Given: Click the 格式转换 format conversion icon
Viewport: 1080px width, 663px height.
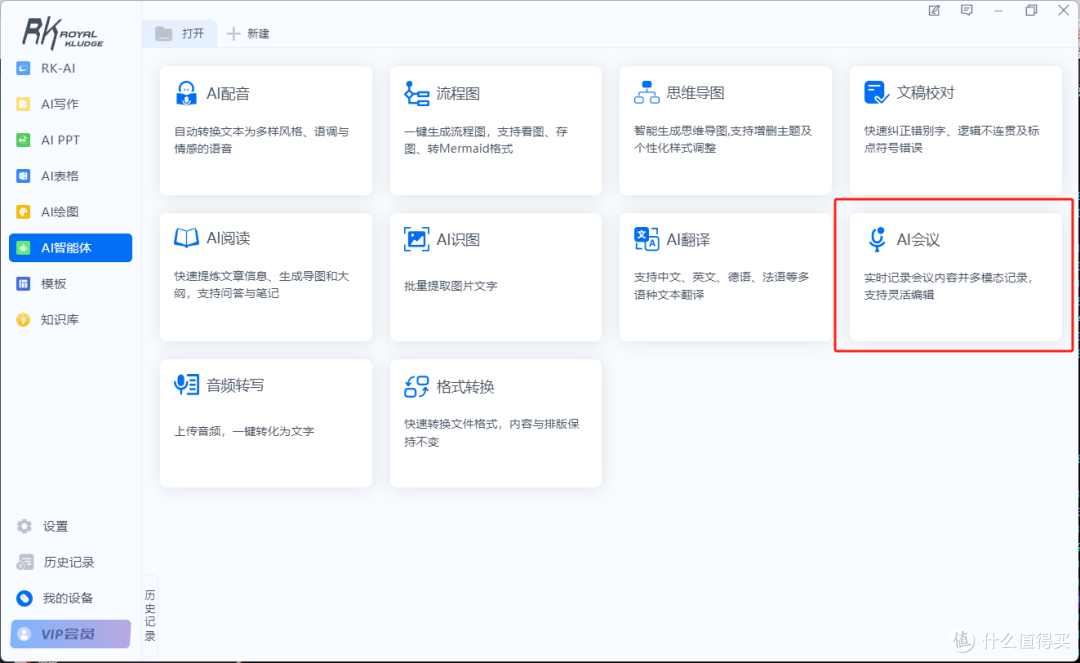Looking at the screenshot, I should [x=416, y=386].
